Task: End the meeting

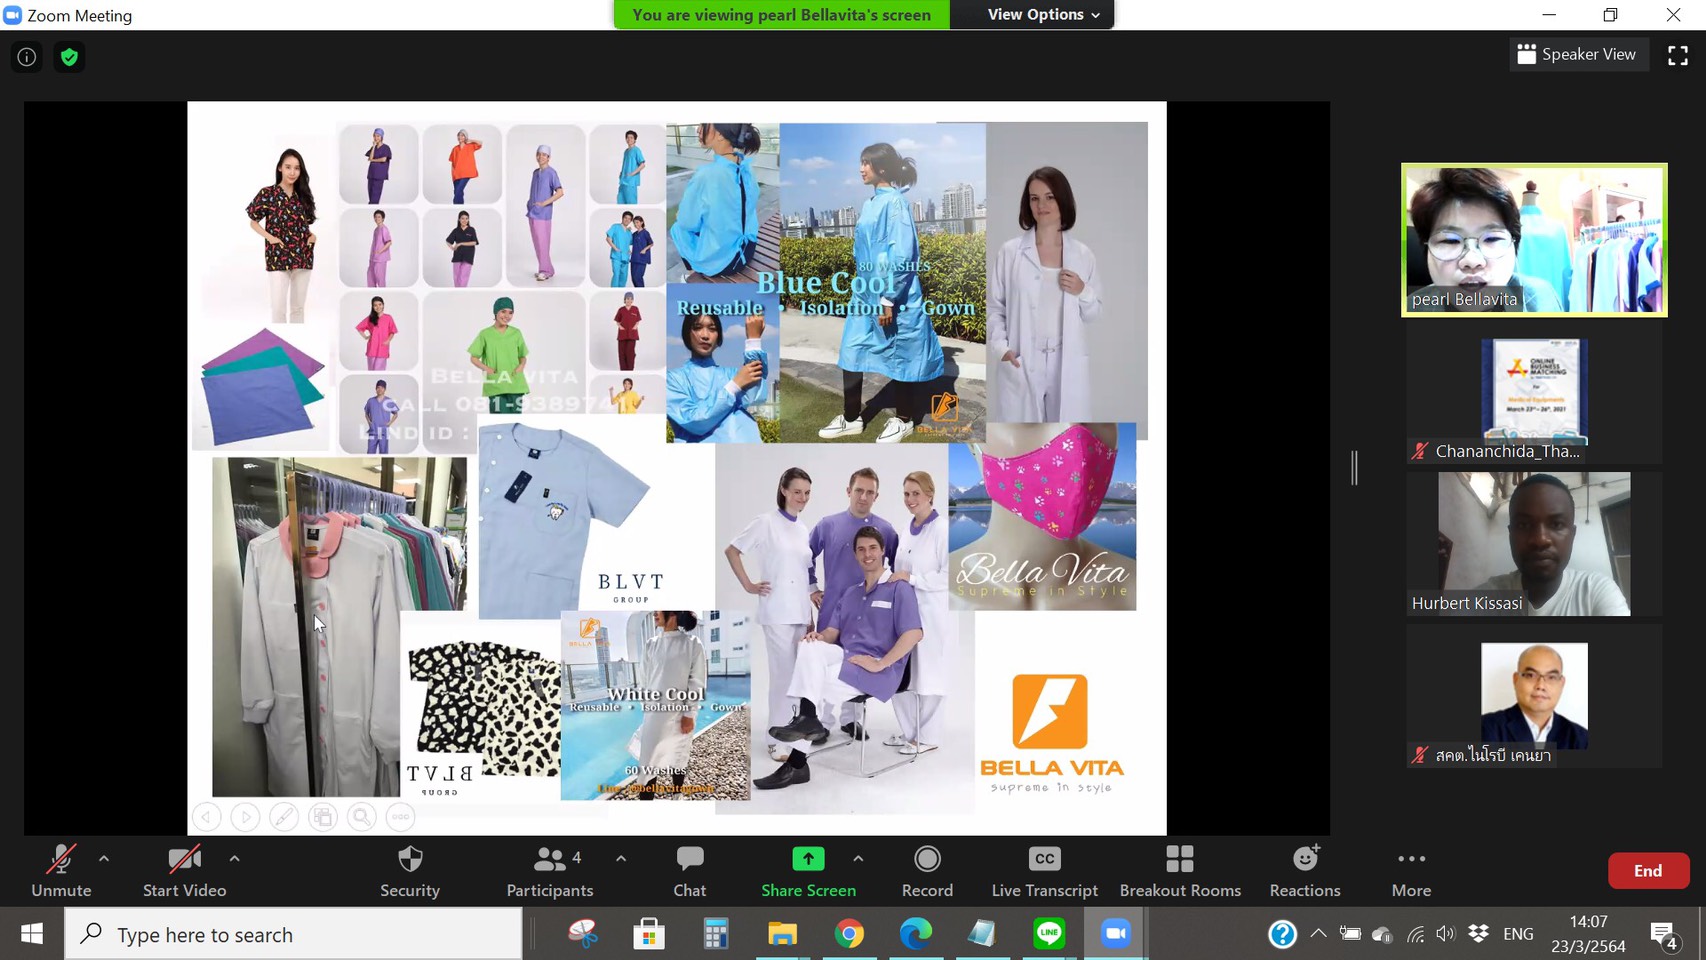Action: [1647, 870]
